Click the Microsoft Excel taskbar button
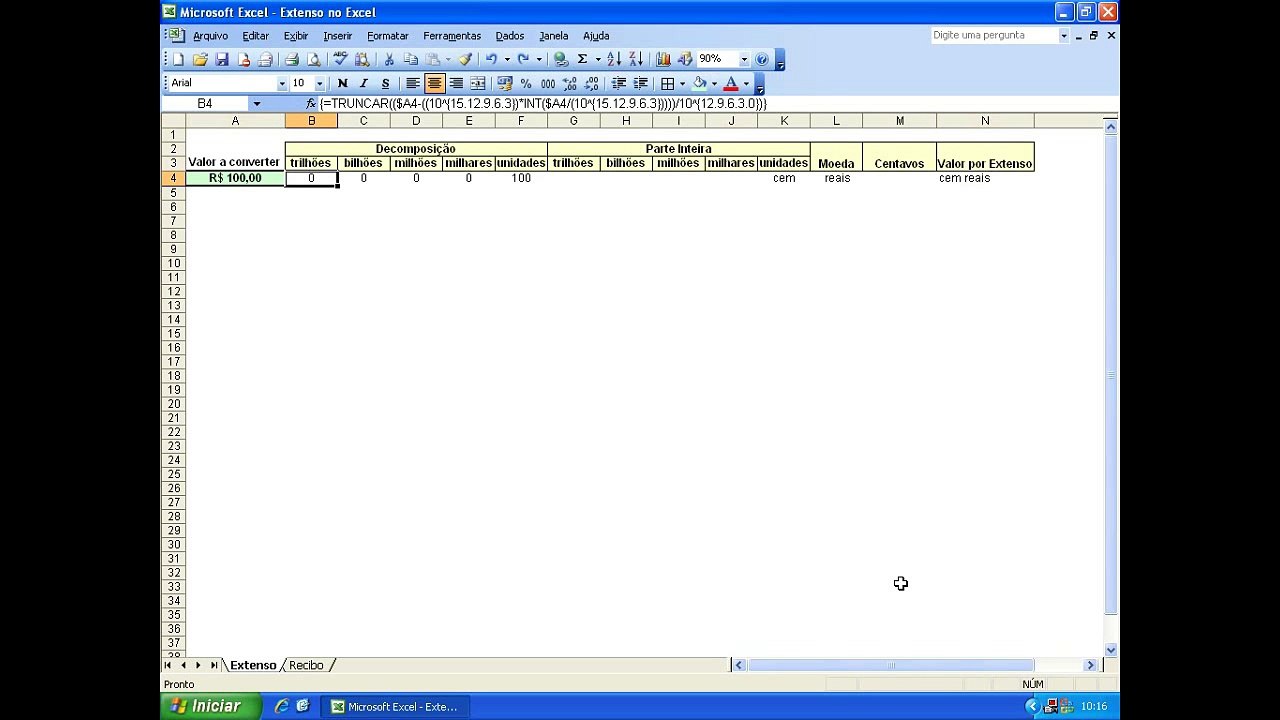 tap(394, 706)
